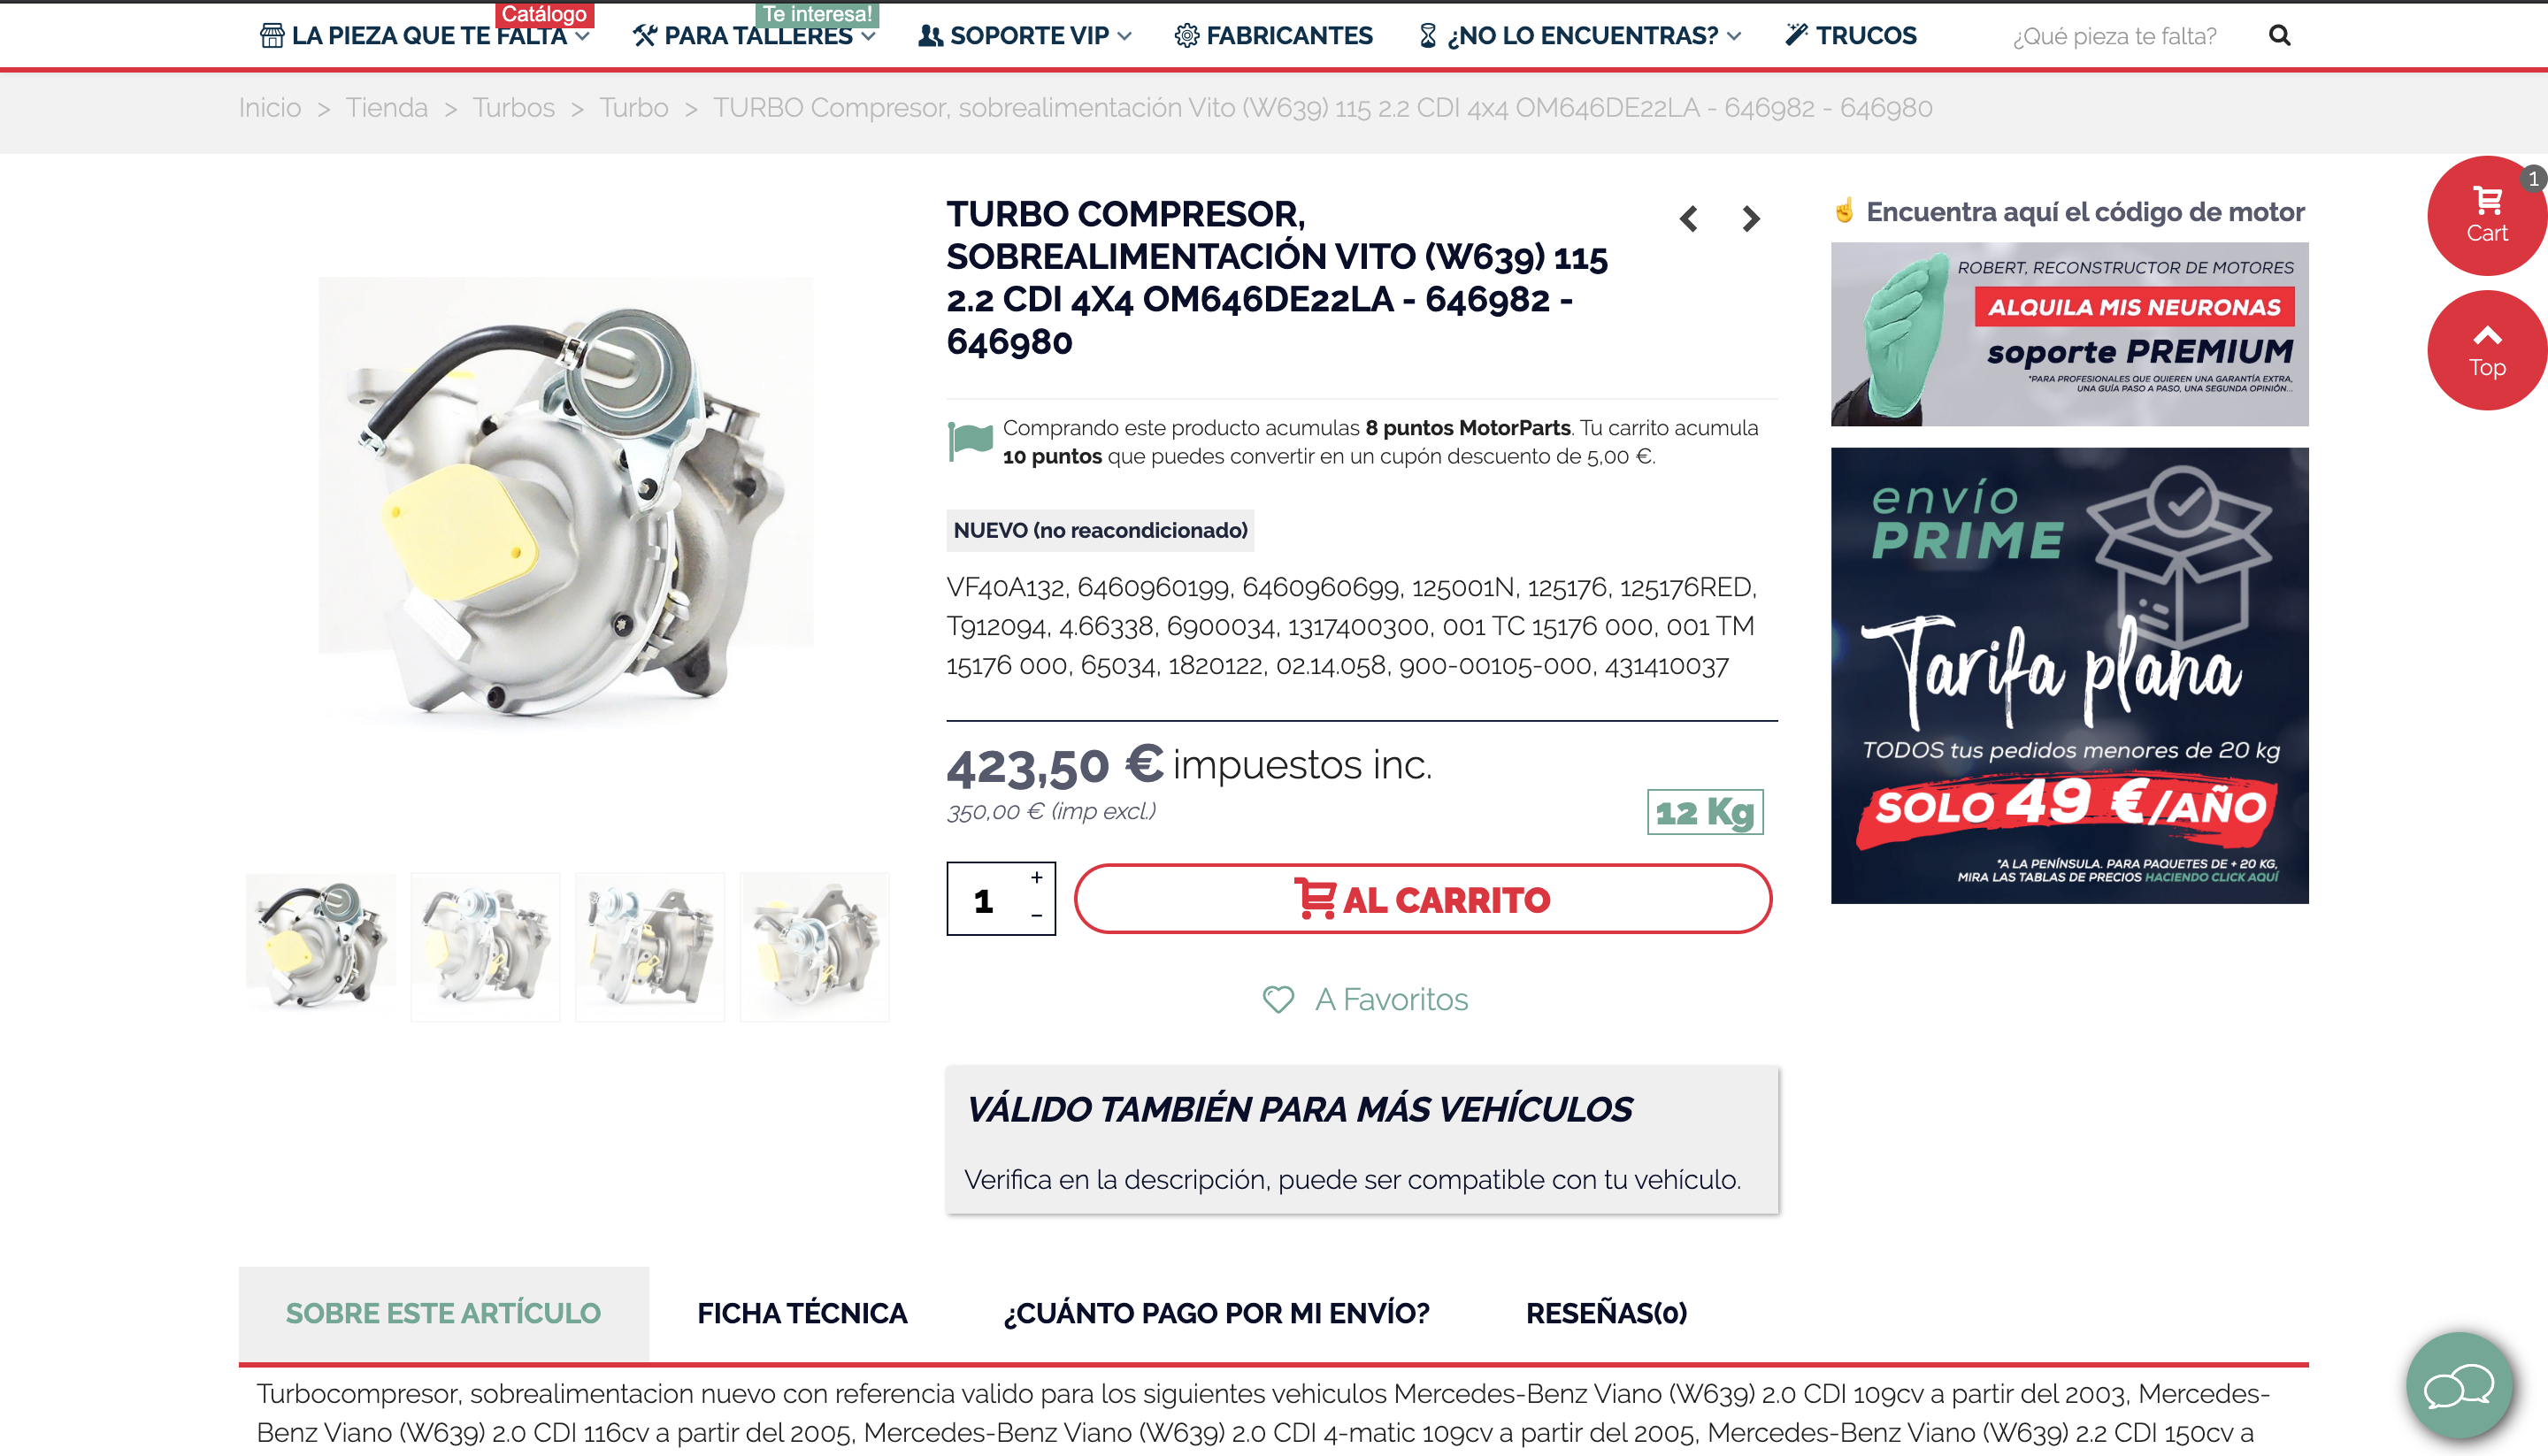Open the green chat bubble
The height and width of the screenshot is (1456, 2548).
tap(2459, 1385)
